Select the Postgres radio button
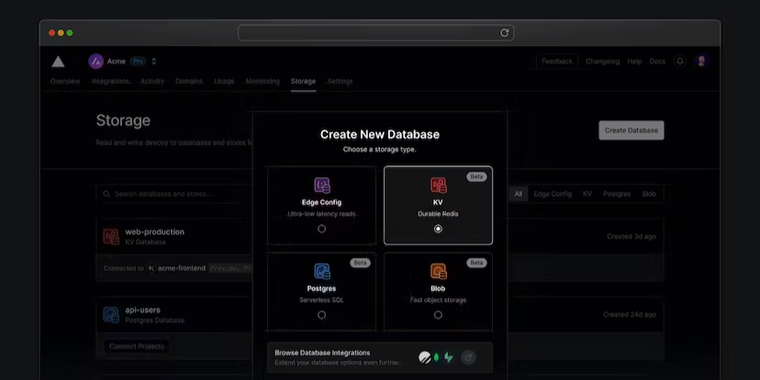Image resolution: width=760 pixels, height=380 pixels. [x=322, y=315]
